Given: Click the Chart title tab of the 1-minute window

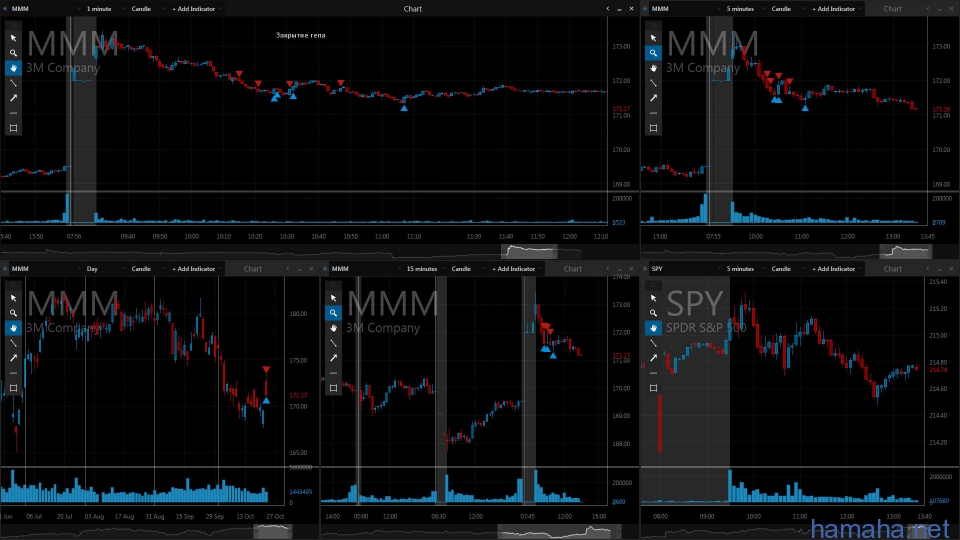Looking at the screenshot, I should tap(413, 8).
